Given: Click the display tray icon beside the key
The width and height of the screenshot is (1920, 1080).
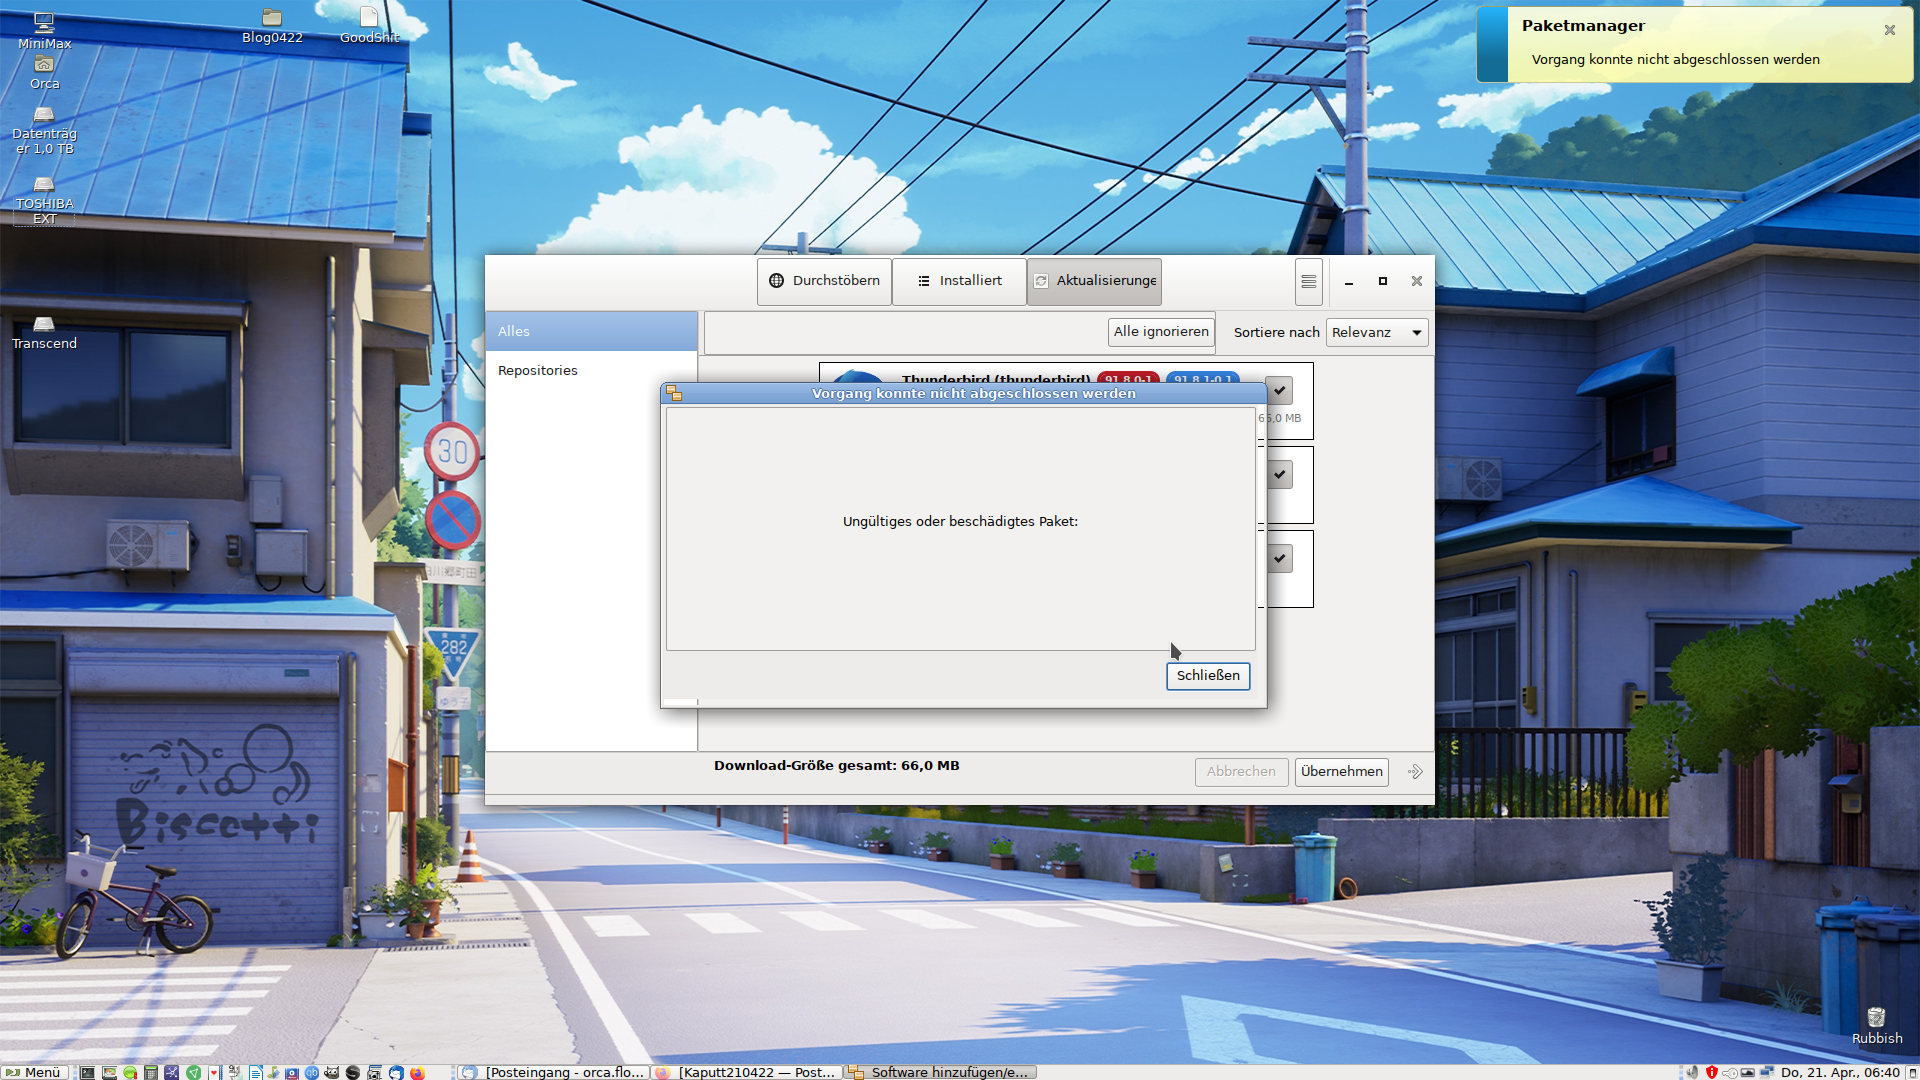Looking at the screenshot, I should (1747, 1073).
